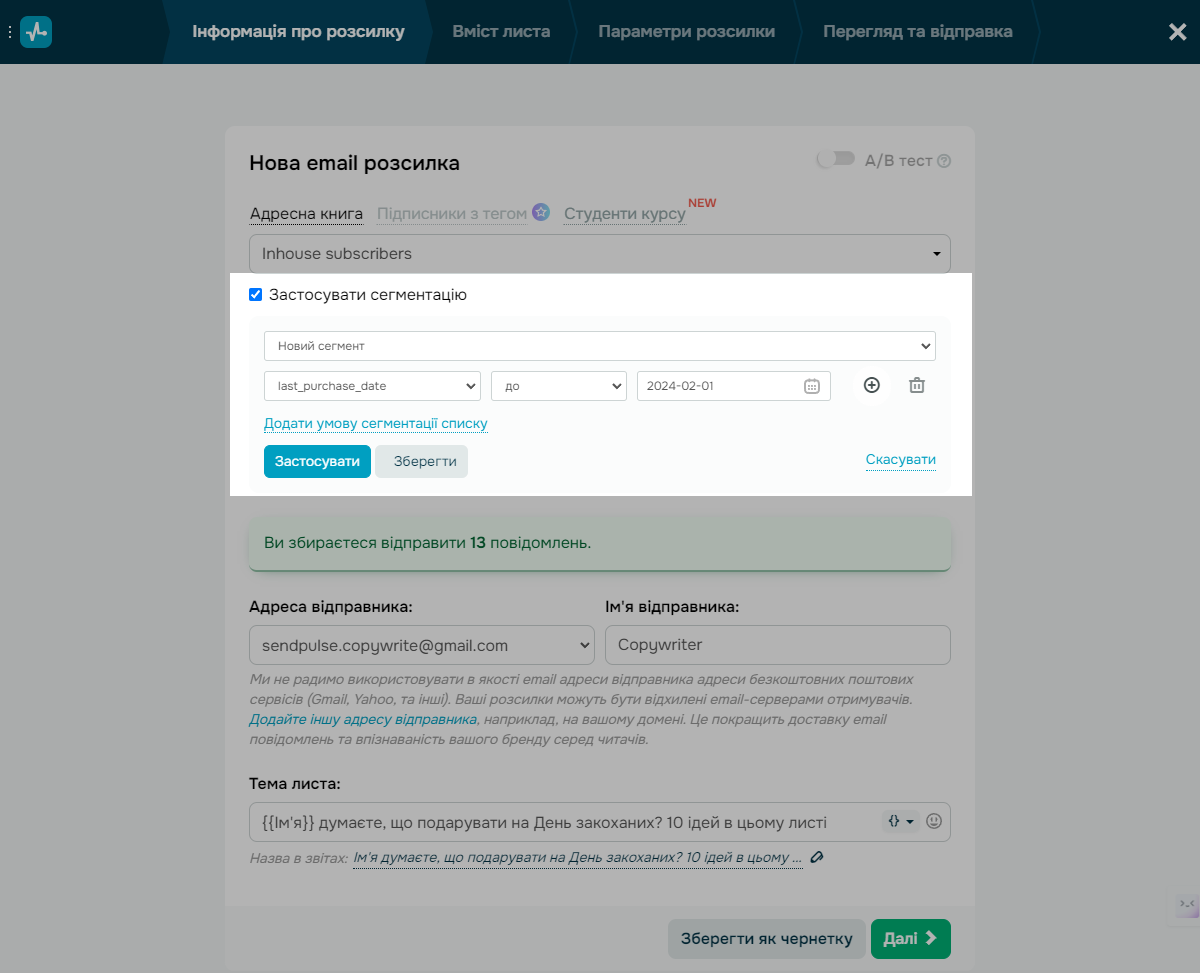
Task: Insert a variable via the curly braces icon
Action: [x=901, y=821]
